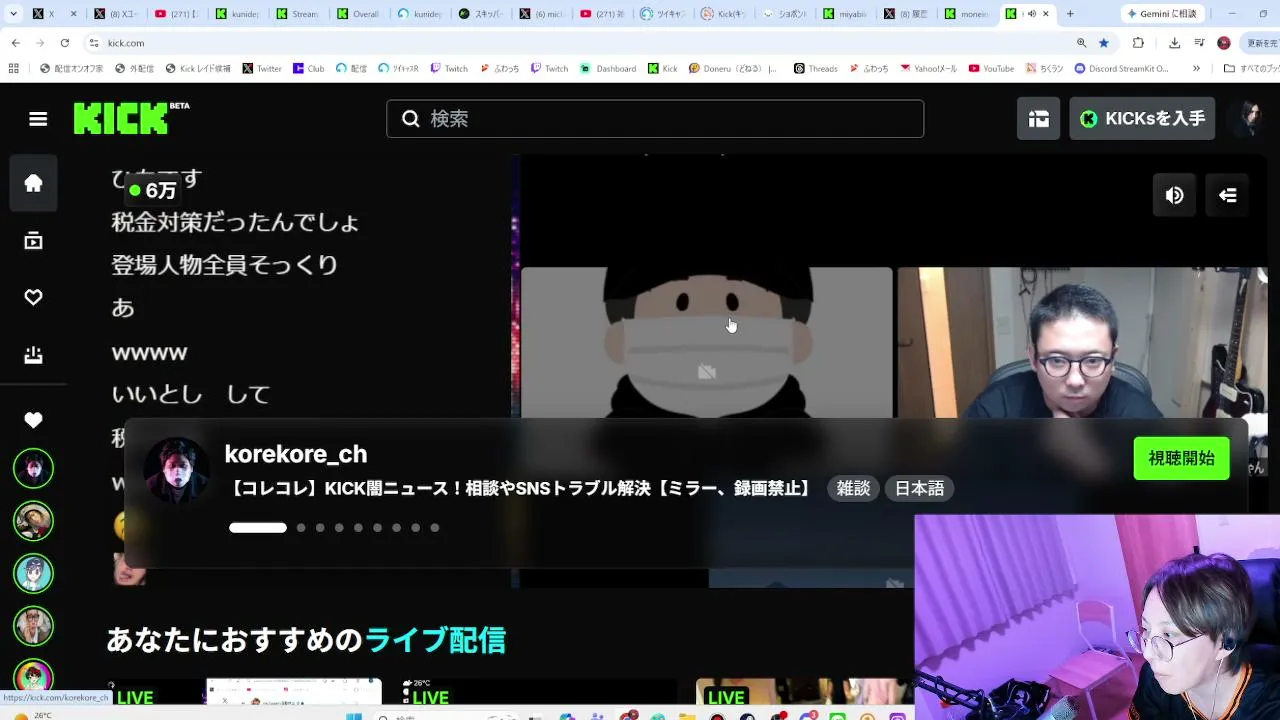Open korekore_ch channel avatar

(x=176, y=470)
